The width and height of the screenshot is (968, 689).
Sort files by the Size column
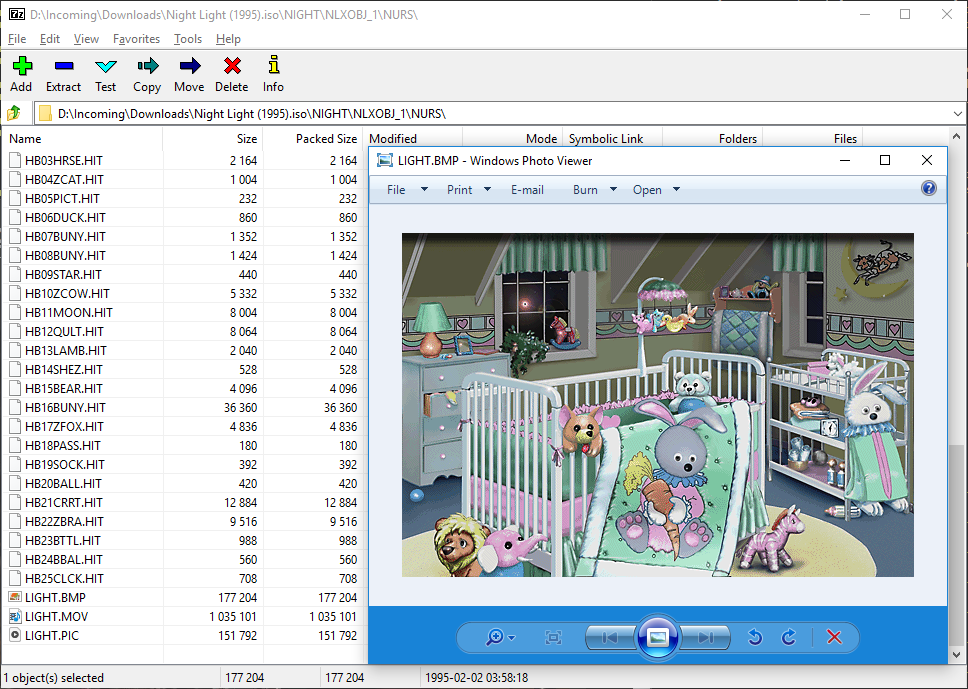pos(213,139)
